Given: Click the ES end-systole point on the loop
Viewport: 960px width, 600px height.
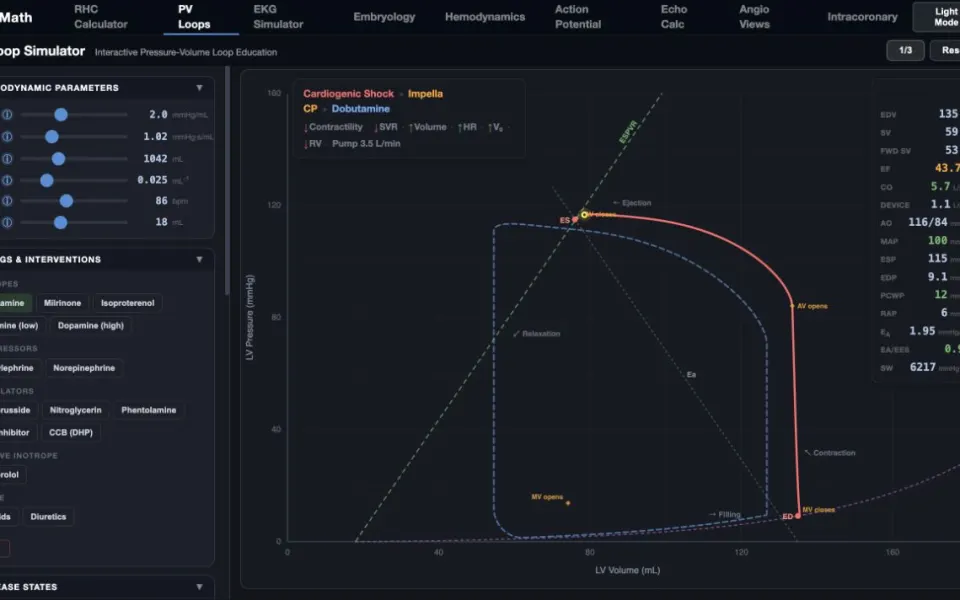Looking at the screenshot, I should pos(574,219).
